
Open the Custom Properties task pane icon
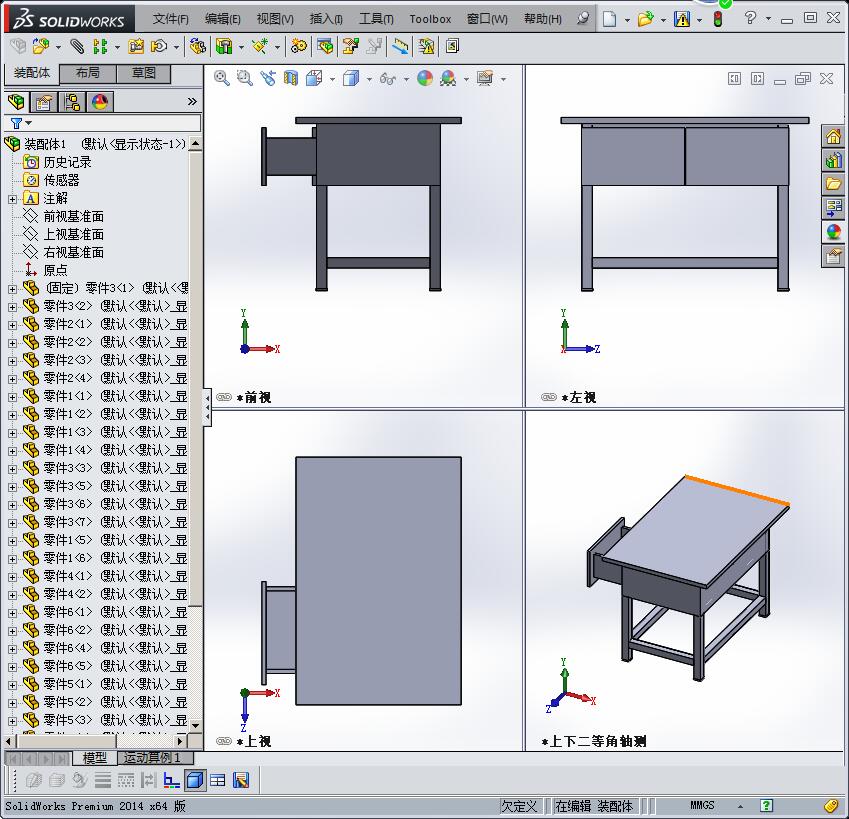pyautogui.click(x=834, y=256)
